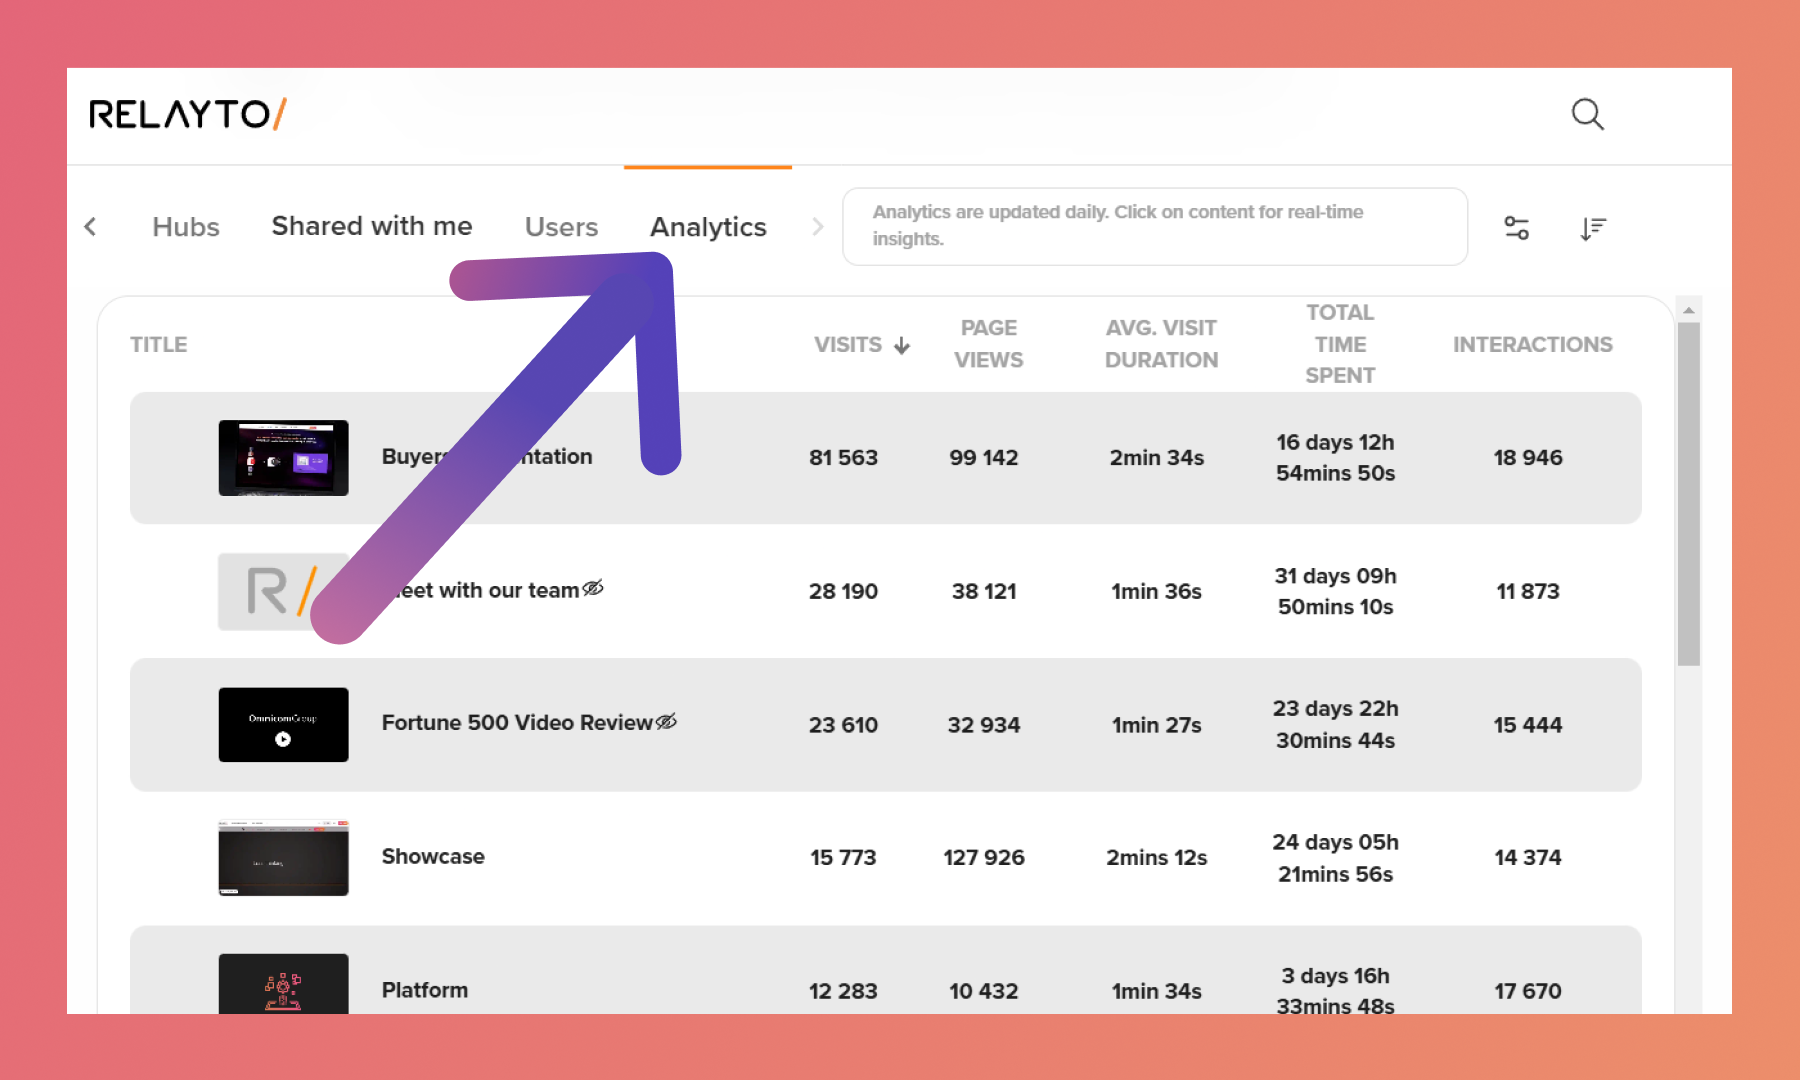Click the sort order icon
Viewport: 1800px width, 1080px height.
click(x=1593, y=229)
